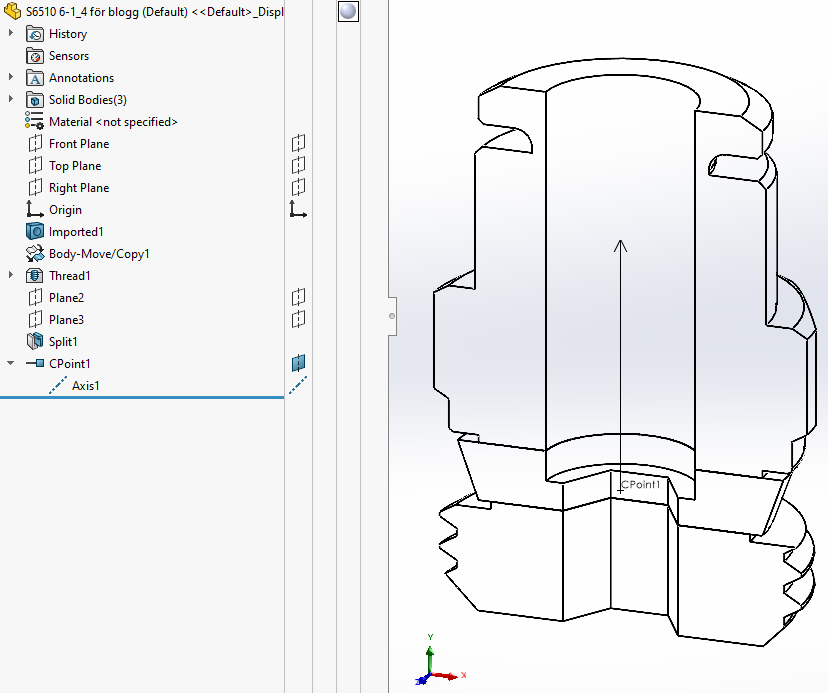Expand the Thread1 feature
This screenshot has height=693, width=828.
[11, 276]
